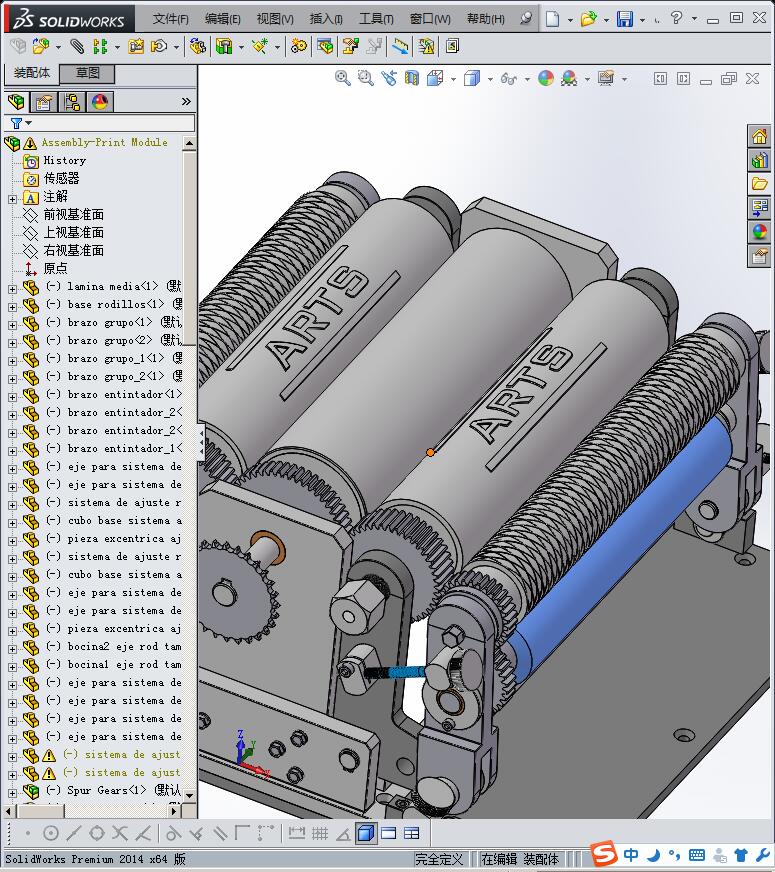Viewport: 775px width, 872px height.
Task: Open the Appearances sphere icon in task pane
Action: [759, 231]
